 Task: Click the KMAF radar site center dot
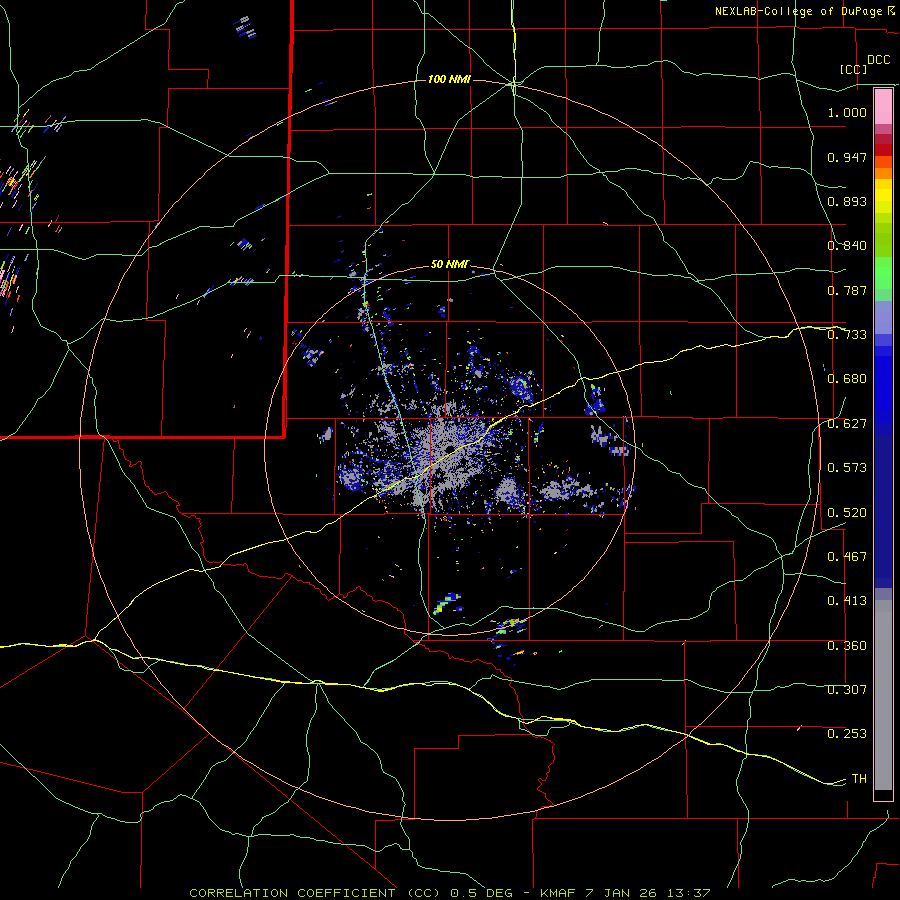coord(449,449)
